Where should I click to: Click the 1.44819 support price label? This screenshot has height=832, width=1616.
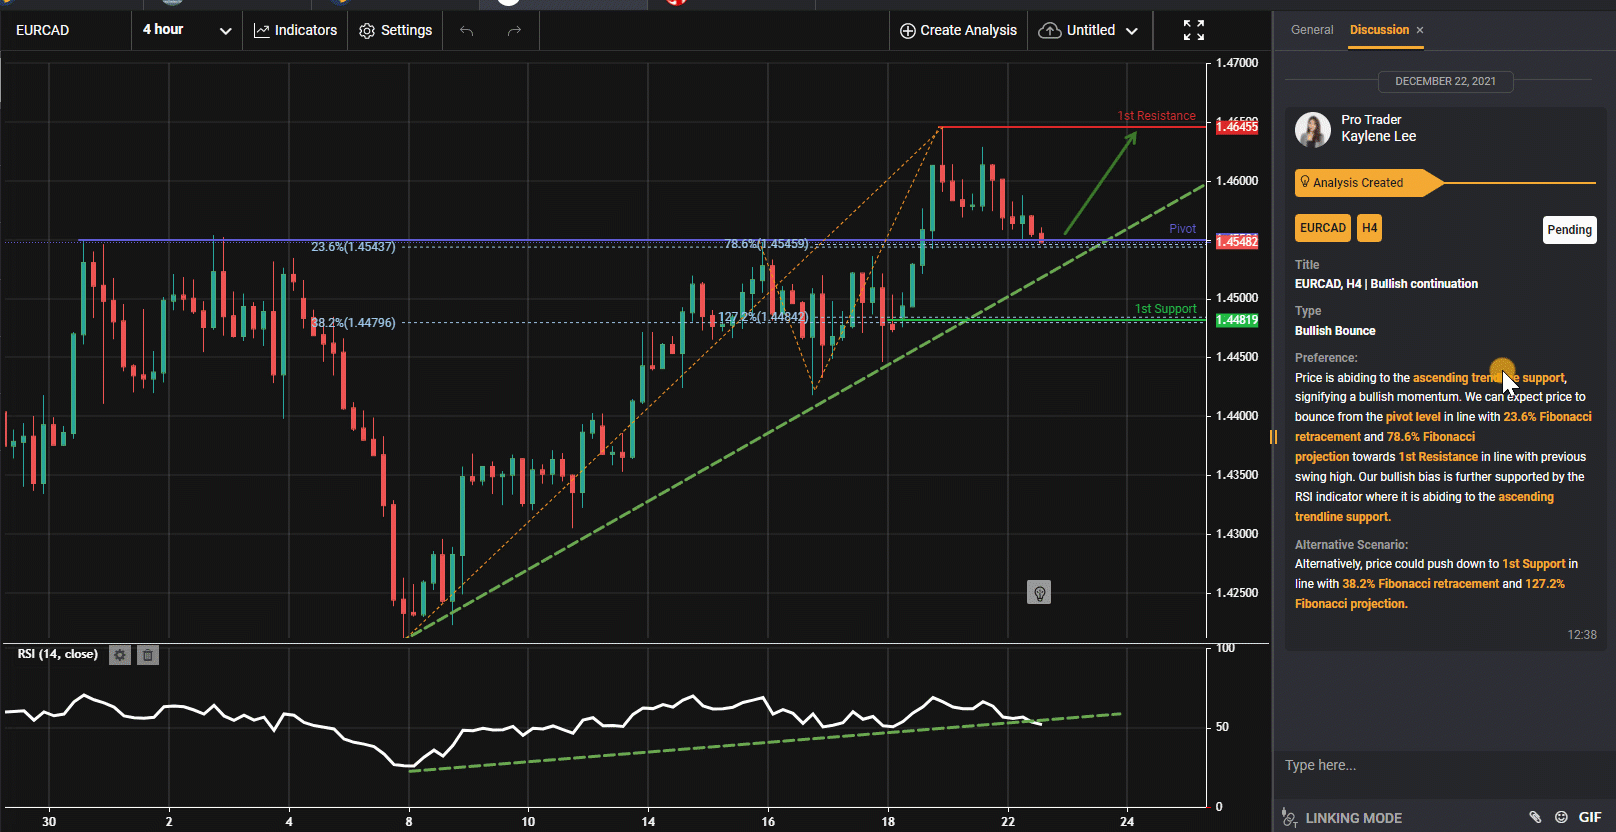coord(1237,320)
